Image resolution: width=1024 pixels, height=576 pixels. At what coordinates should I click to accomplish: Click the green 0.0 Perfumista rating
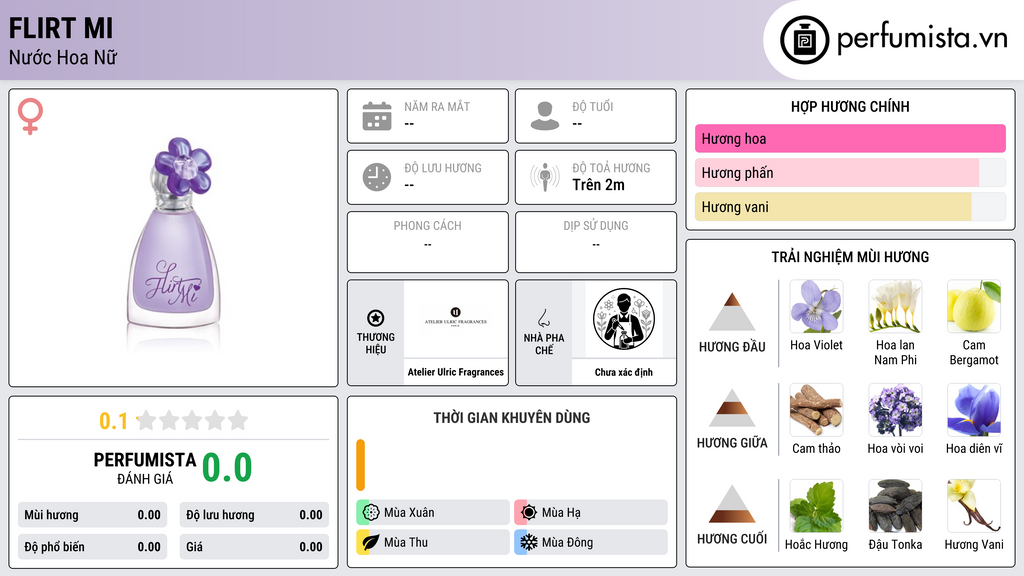pyautogui.click(x=227, y=467)
